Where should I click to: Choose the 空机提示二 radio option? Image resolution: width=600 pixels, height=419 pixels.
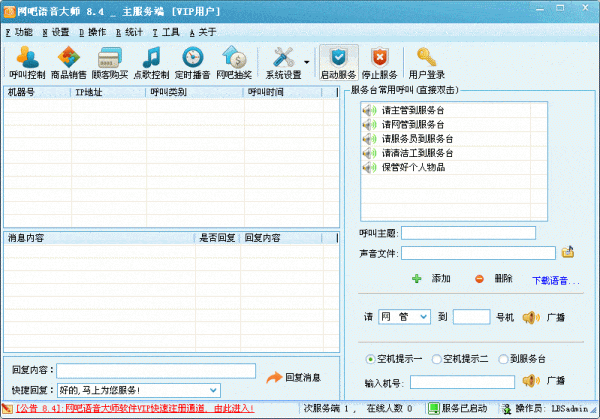[x=437, y=359]
